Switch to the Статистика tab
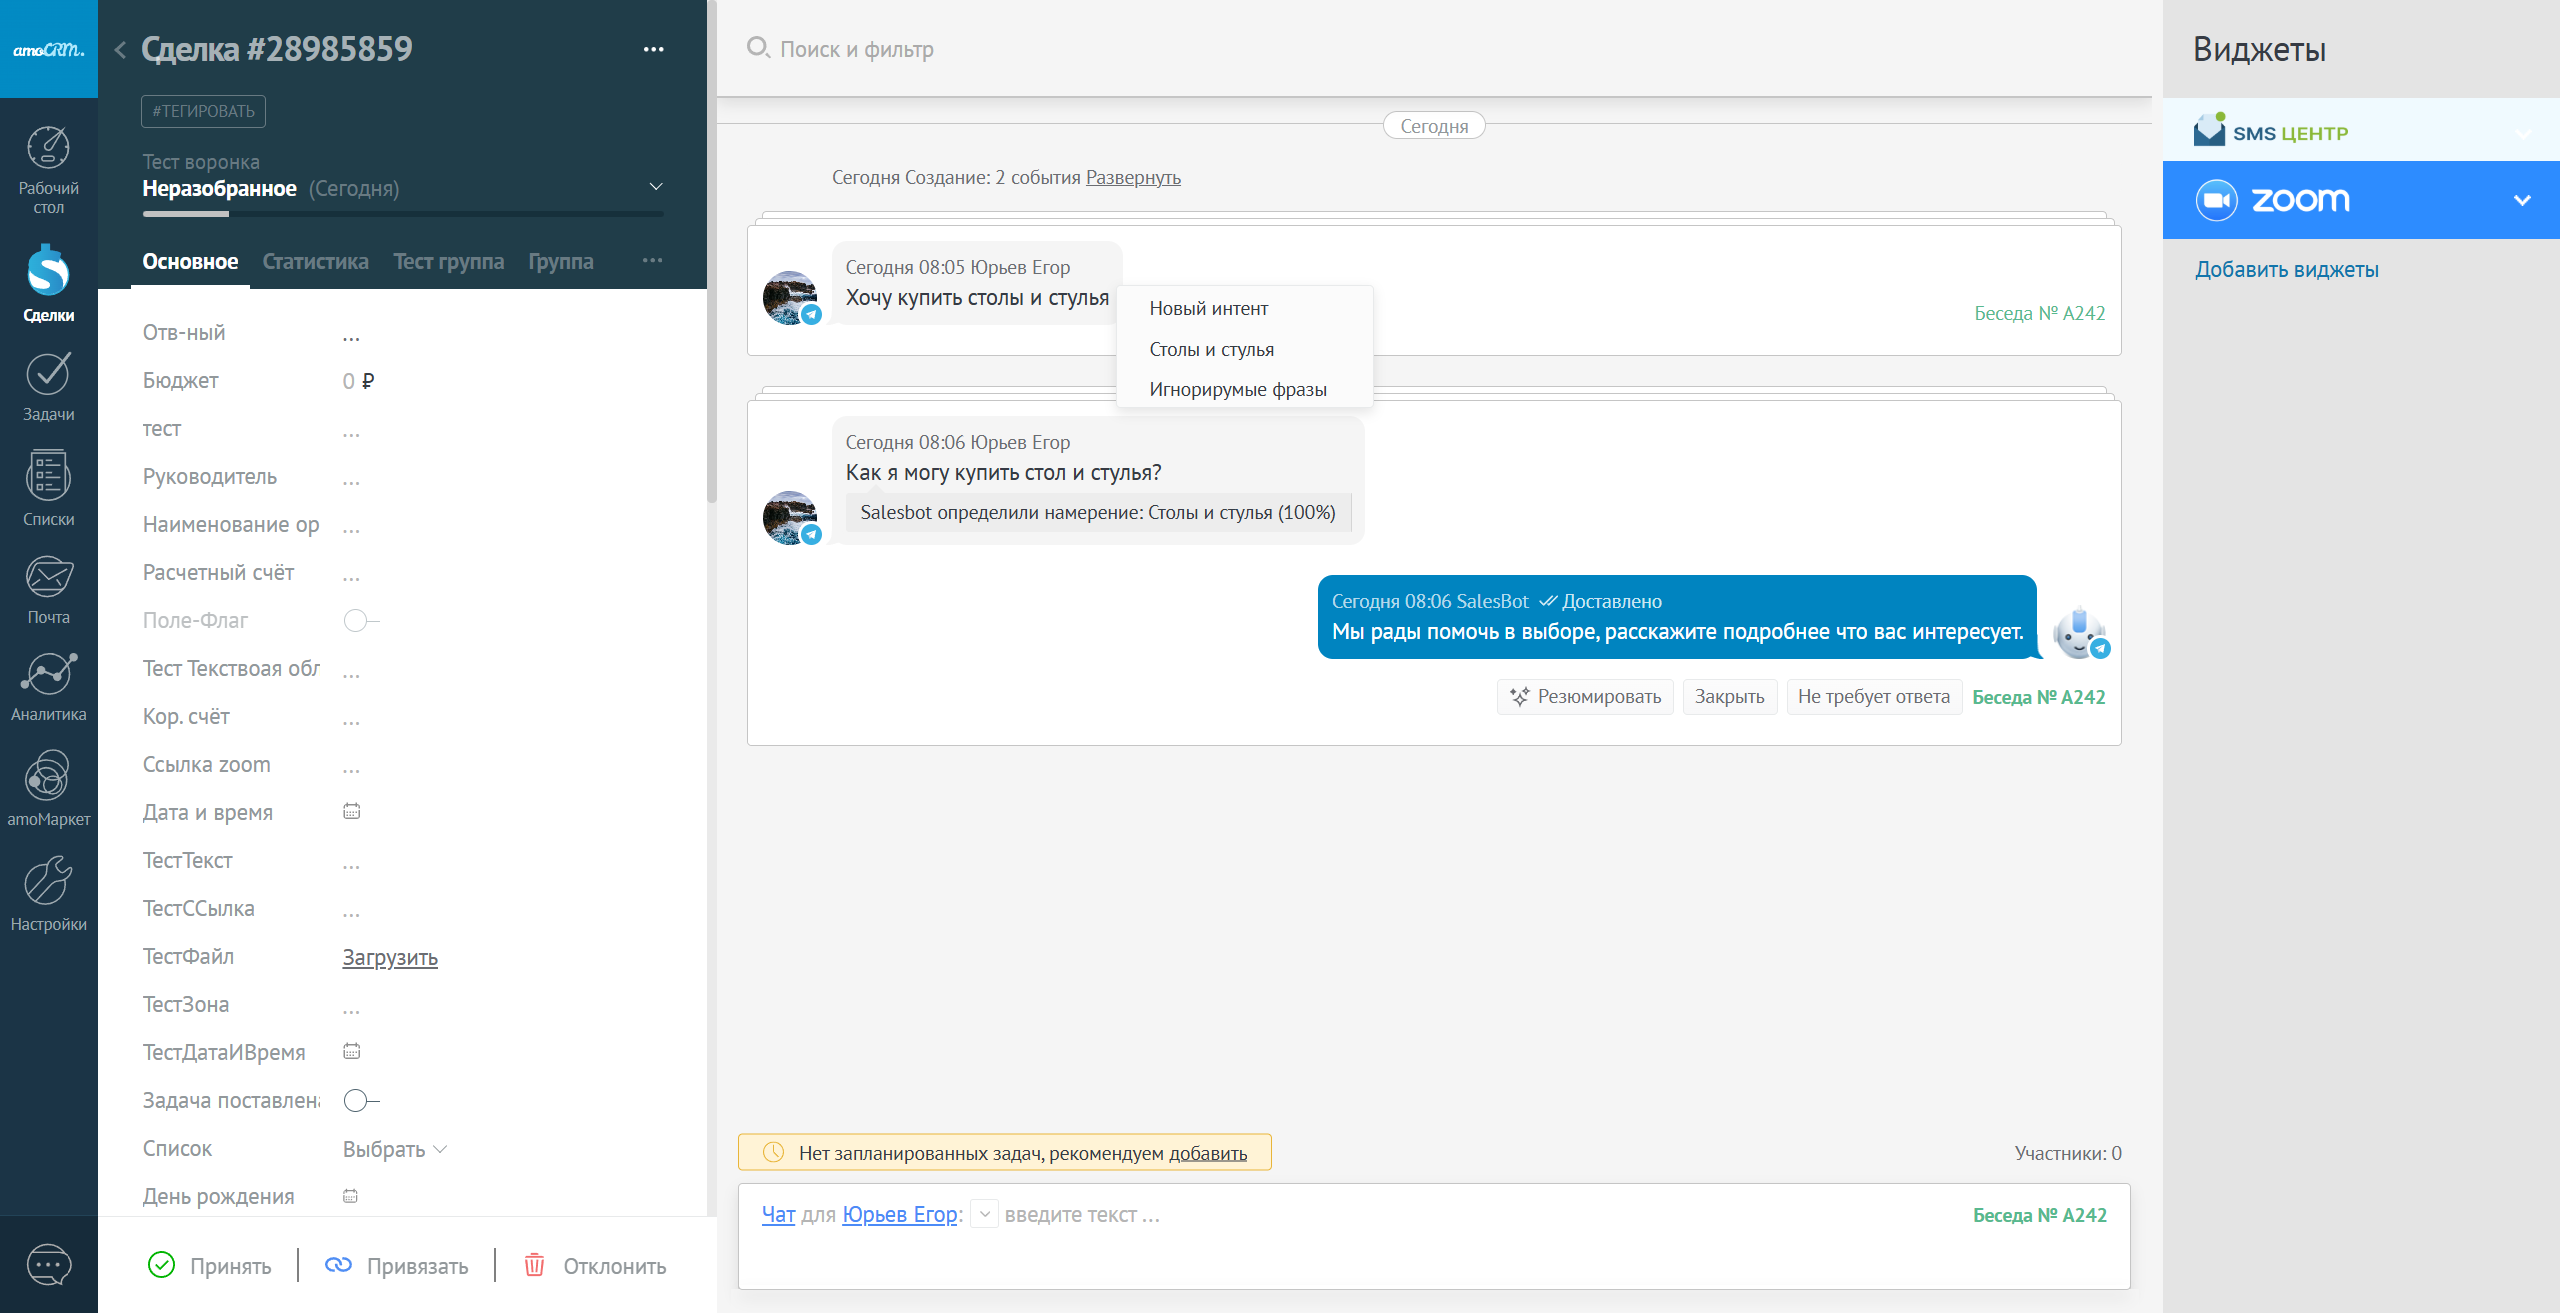 click(315, 261)
